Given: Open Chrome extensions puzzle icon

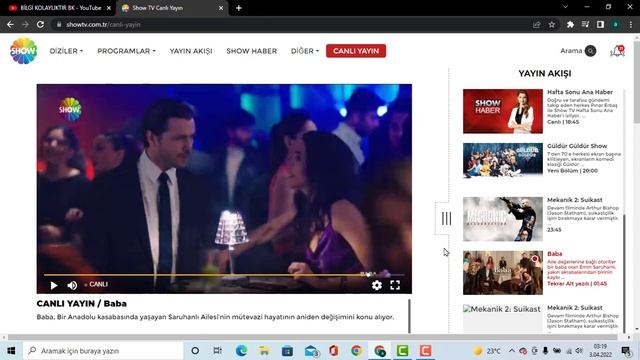Looking at the screenshot, I should pos(570,24).
